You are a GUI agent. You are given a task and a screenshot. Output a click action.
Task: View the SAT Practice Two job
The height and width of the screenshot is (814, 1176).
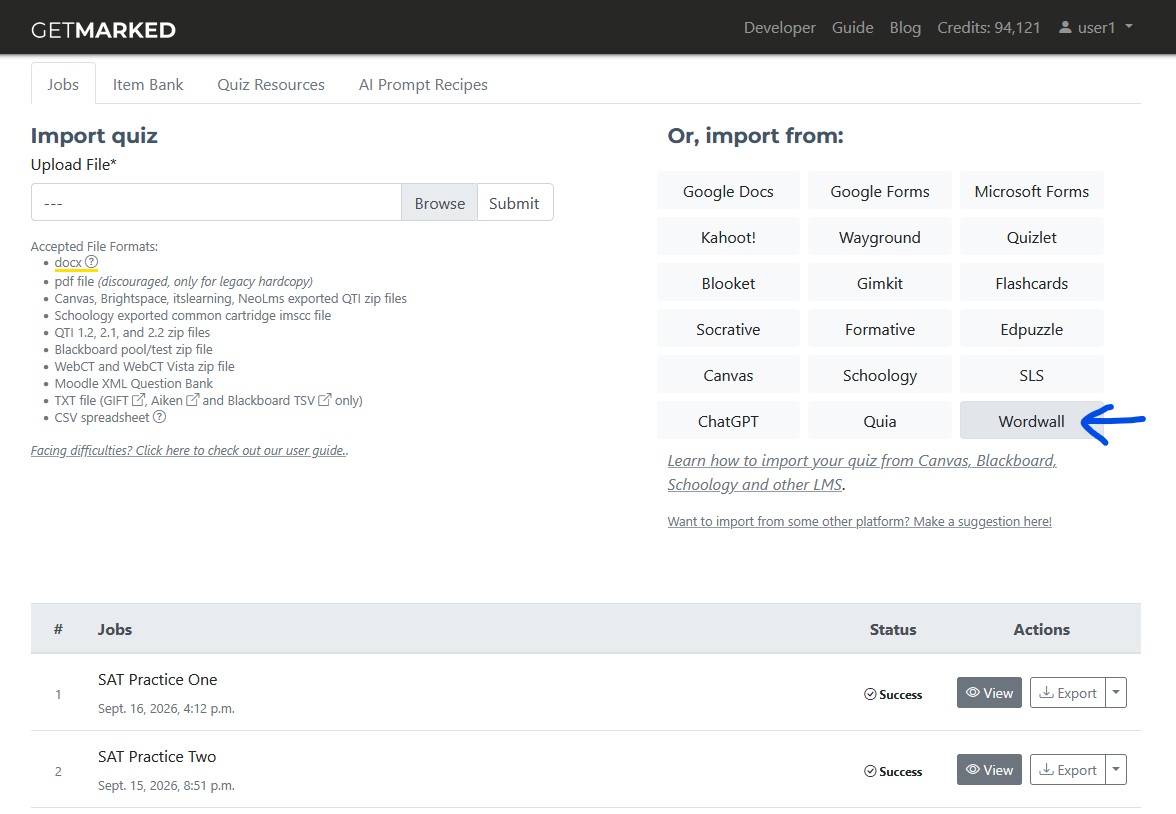tap(989, 770)
